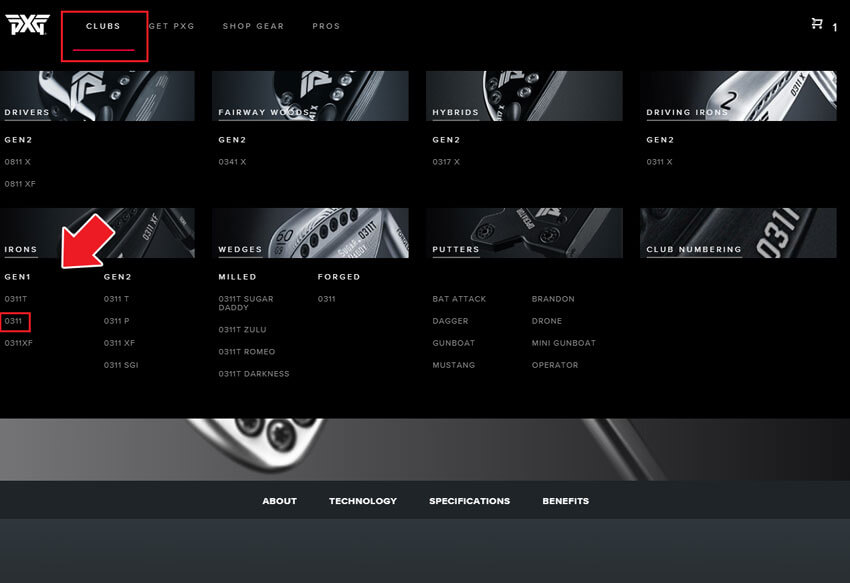
Task: Click the FORGED heading under Wedges
Action: (339, 277)
